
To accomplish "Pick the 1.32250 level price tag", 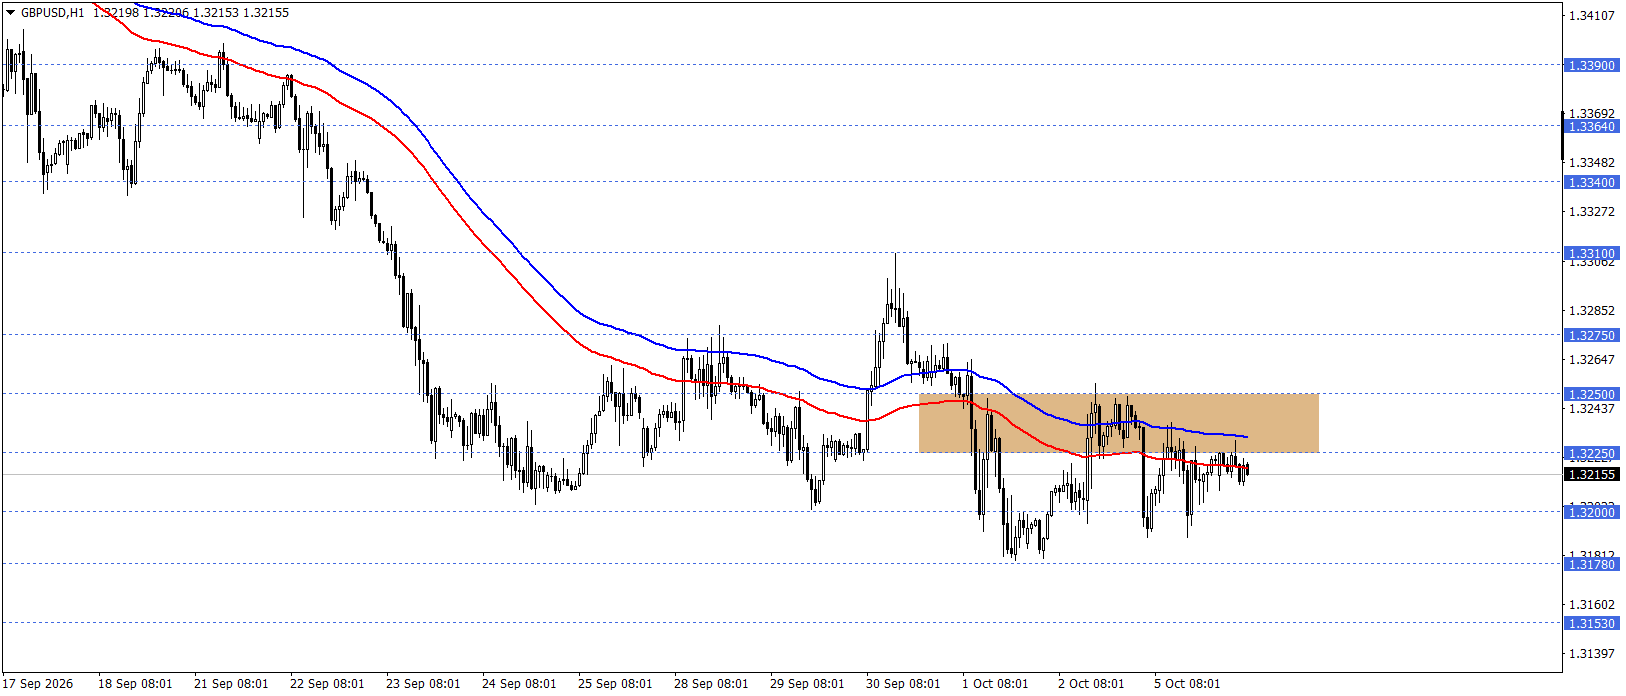I will tap(1591, 454).
